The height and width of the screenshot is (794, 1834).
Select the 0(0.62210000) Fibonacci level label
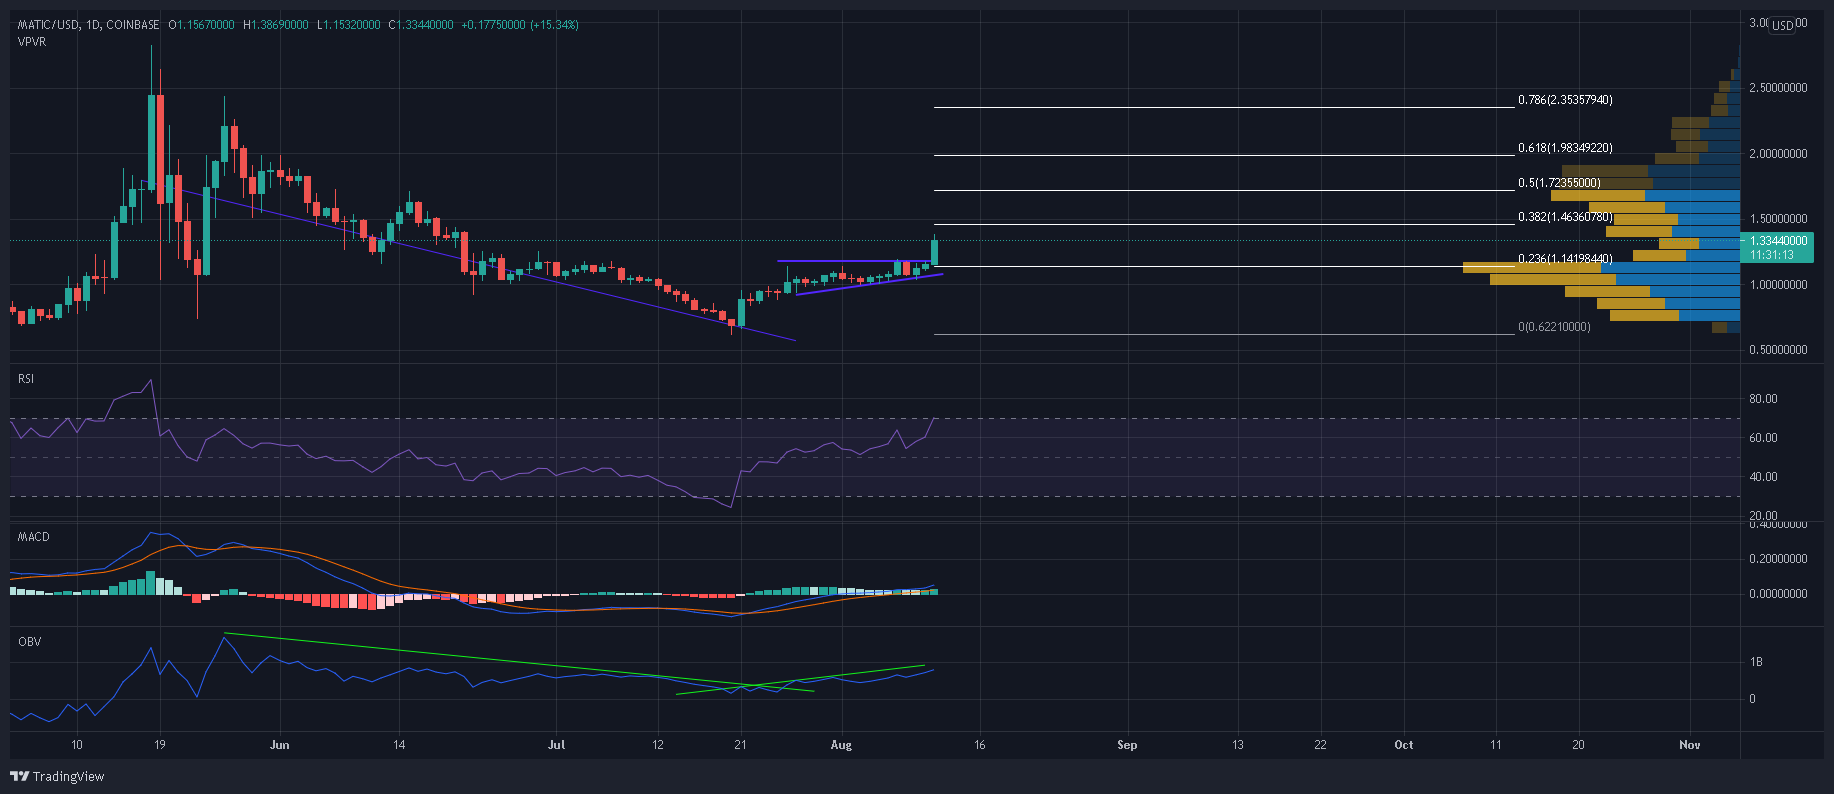click(1554, 327)
